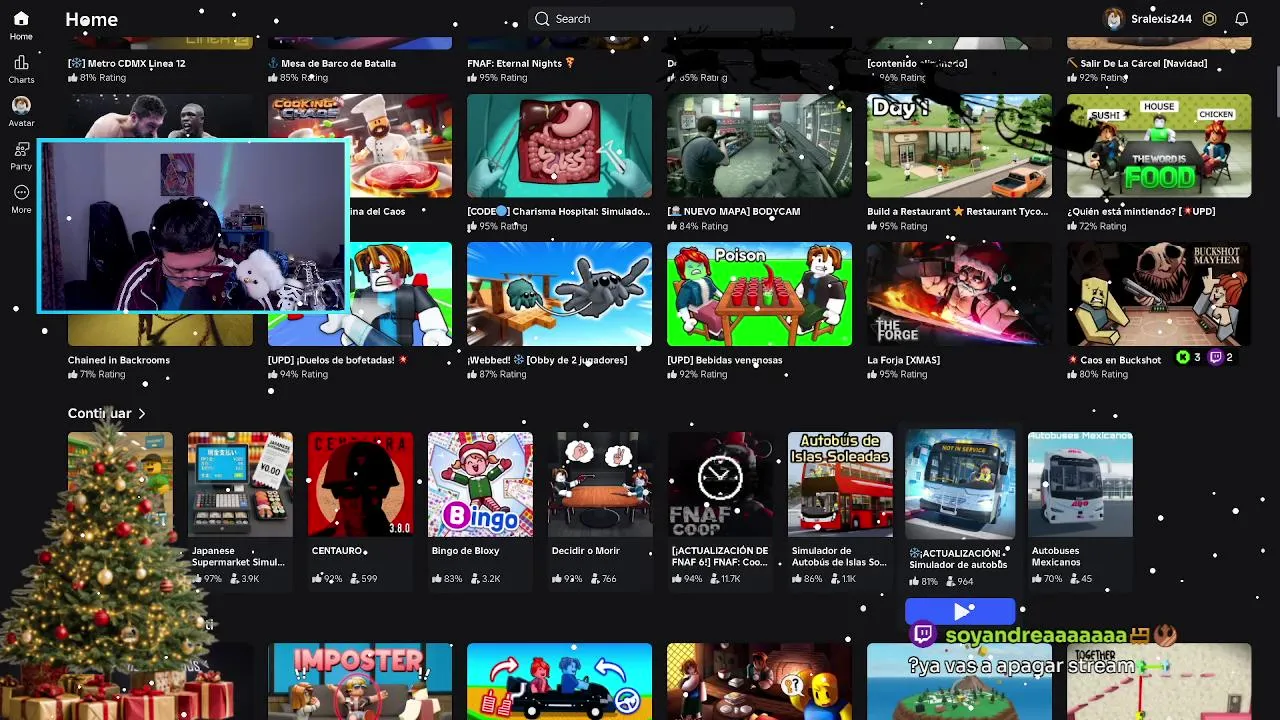The width and height of the screenshot is (1280, 720).
Task: Open the notifications bell
Action: [x=1241, y=19]
